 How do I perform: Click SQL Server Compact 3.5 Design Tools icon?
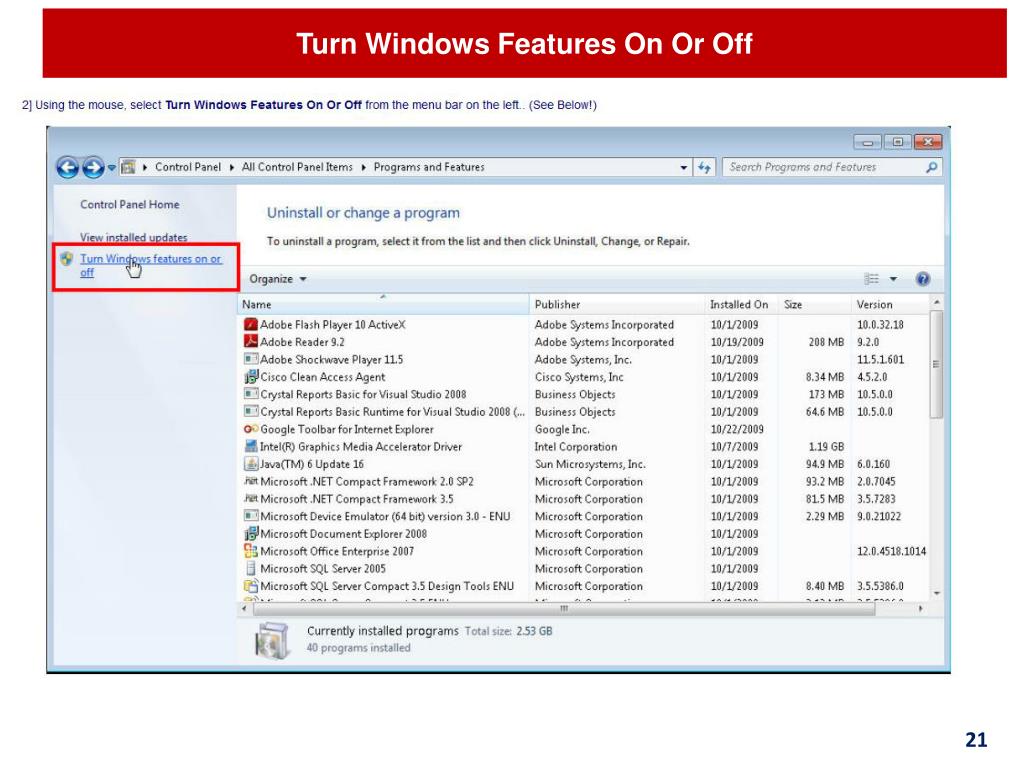click(x=251, y=586)
